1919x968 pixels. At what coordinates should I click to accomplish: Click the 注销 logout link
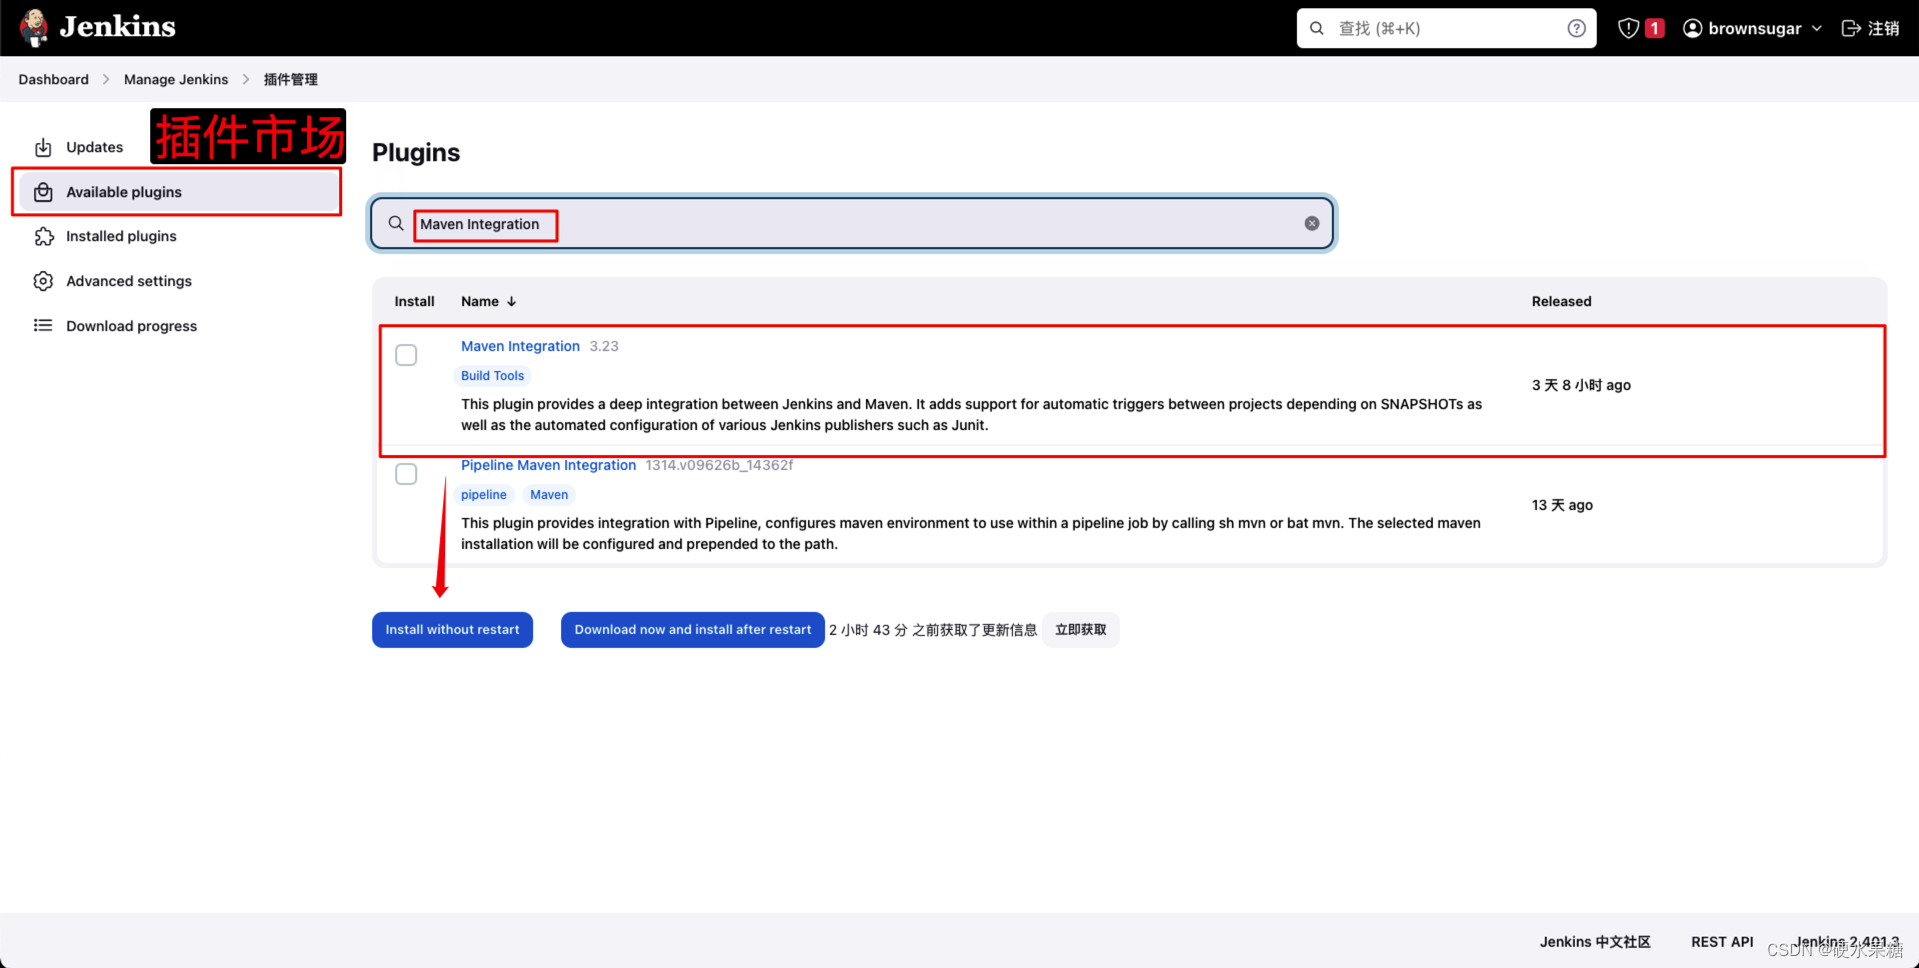pyautogui.click(x=1884, y=28)
